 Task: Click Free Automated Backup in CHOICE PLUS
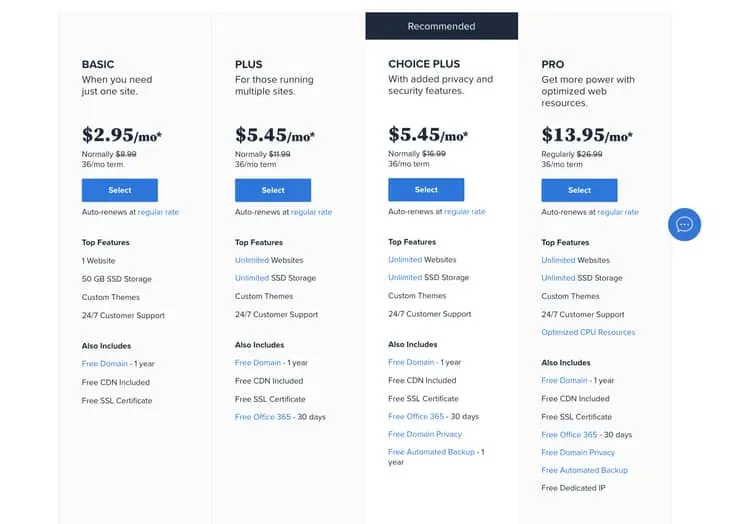tap(432, 452)
